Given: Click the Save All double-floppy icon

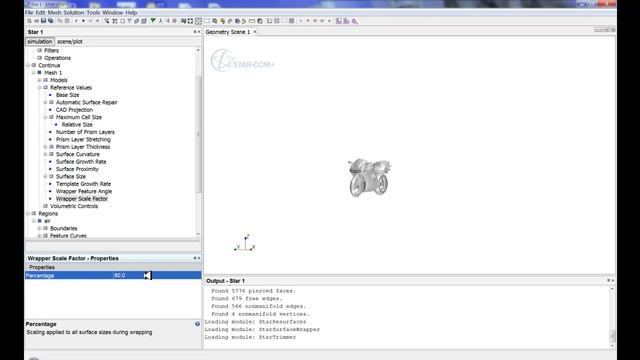Looking at the screenshot, I should (x=51, y=21).
